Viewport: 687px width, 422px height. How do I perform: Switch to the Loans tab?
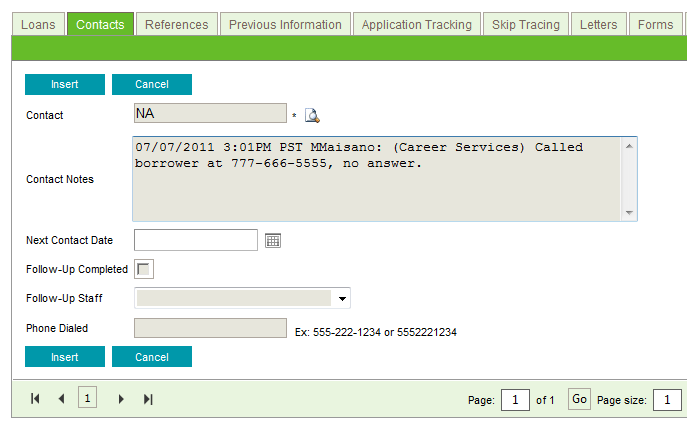pos(38,24)
